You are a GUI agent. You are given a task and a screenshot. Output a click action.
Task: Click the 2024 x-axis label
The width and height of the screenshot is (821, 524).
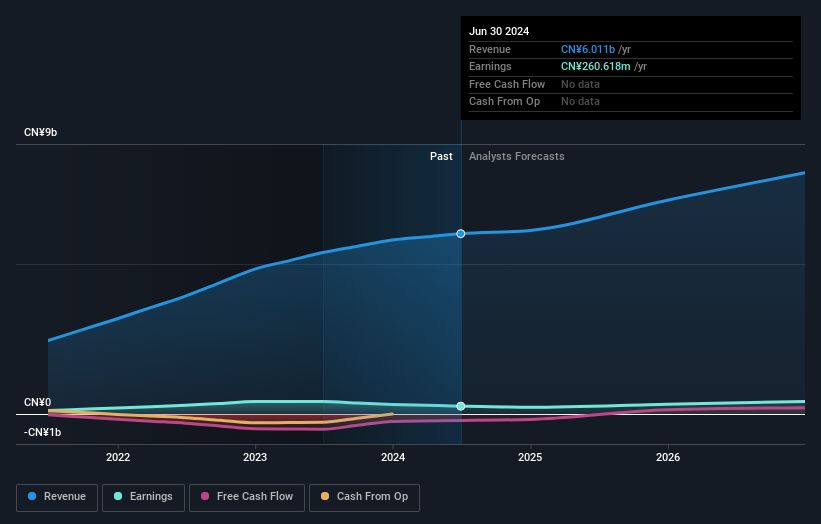point(393,457)
